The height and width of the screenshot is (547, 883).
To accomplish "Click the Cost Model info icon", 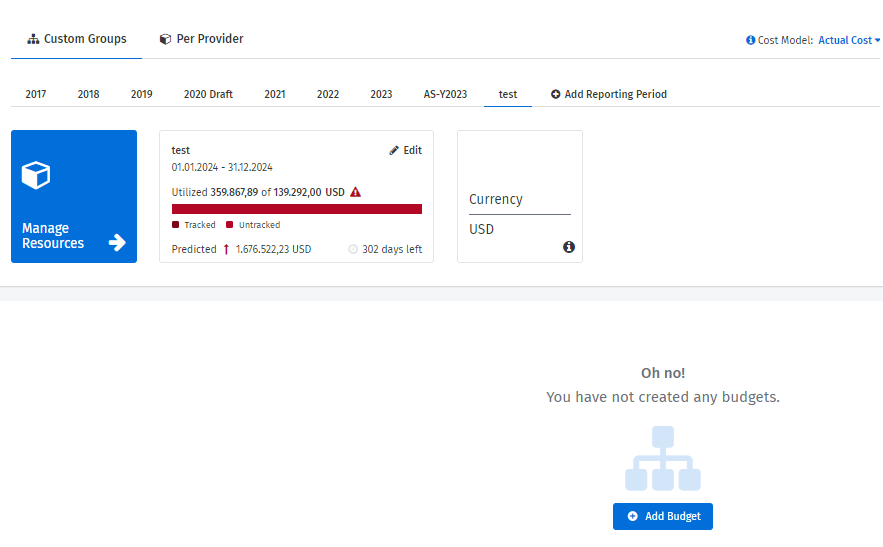I will (750, 40).
